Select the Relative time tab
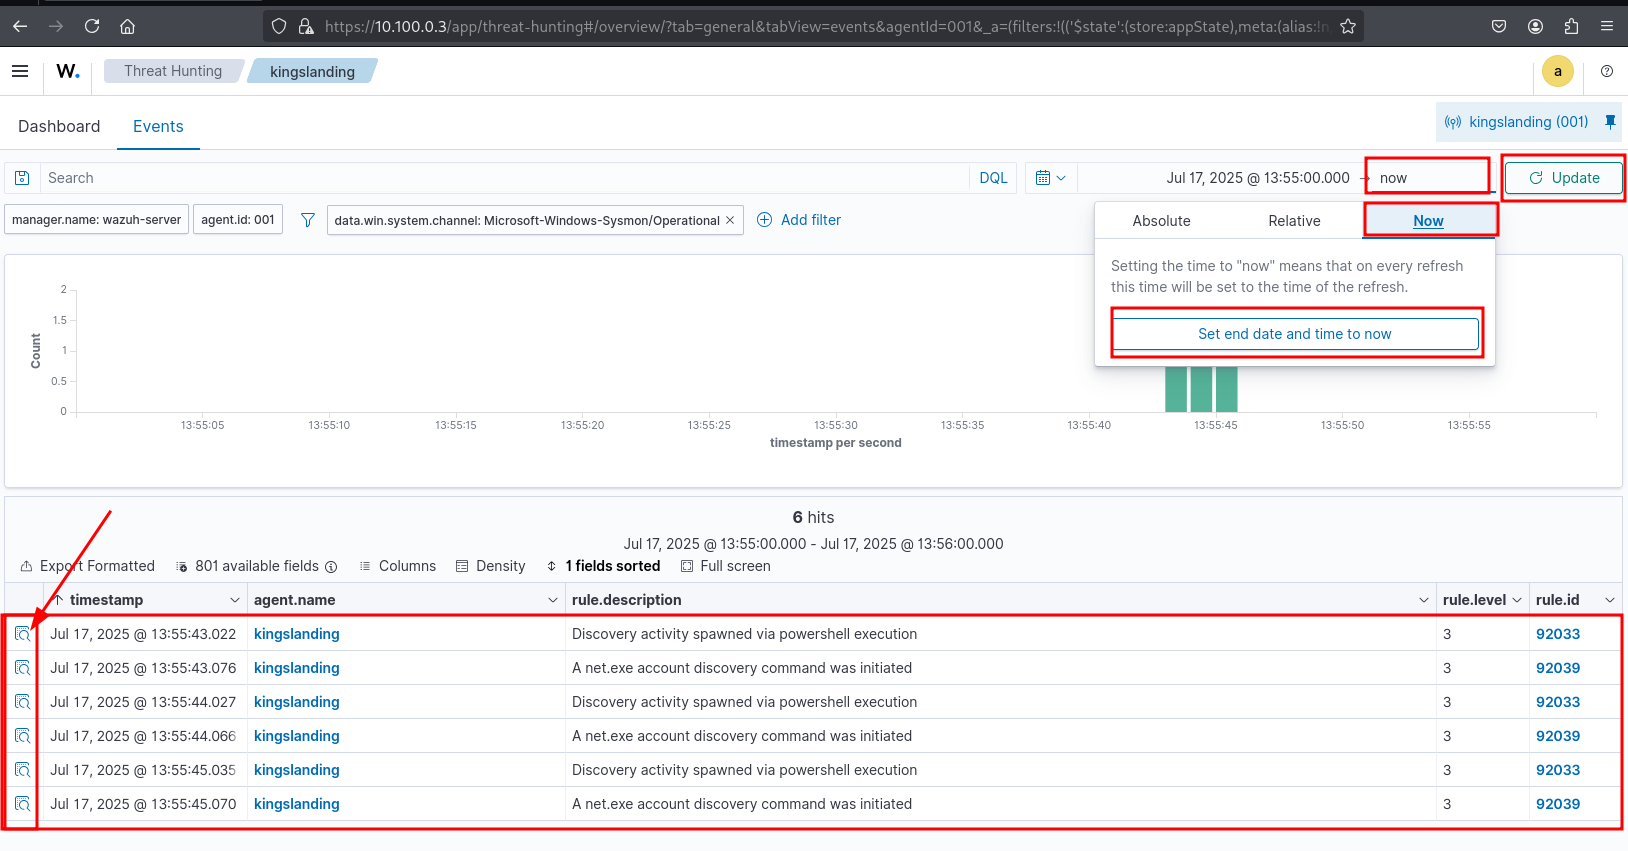This screenshot has width=1628, height=851. pyautogui.click(x=1294, y=221)
